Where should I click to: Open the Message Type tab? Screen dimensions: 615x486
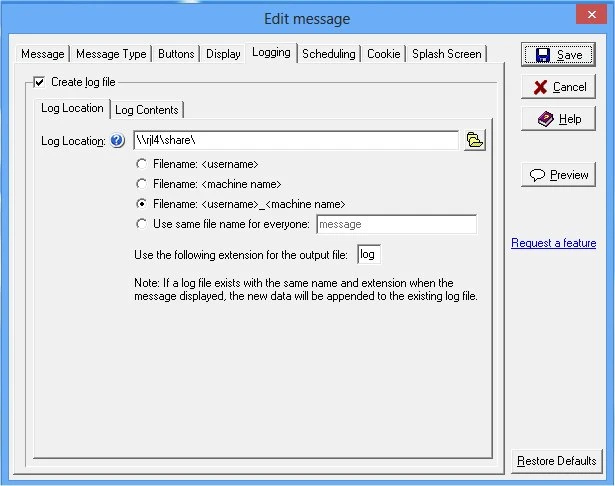111,54
